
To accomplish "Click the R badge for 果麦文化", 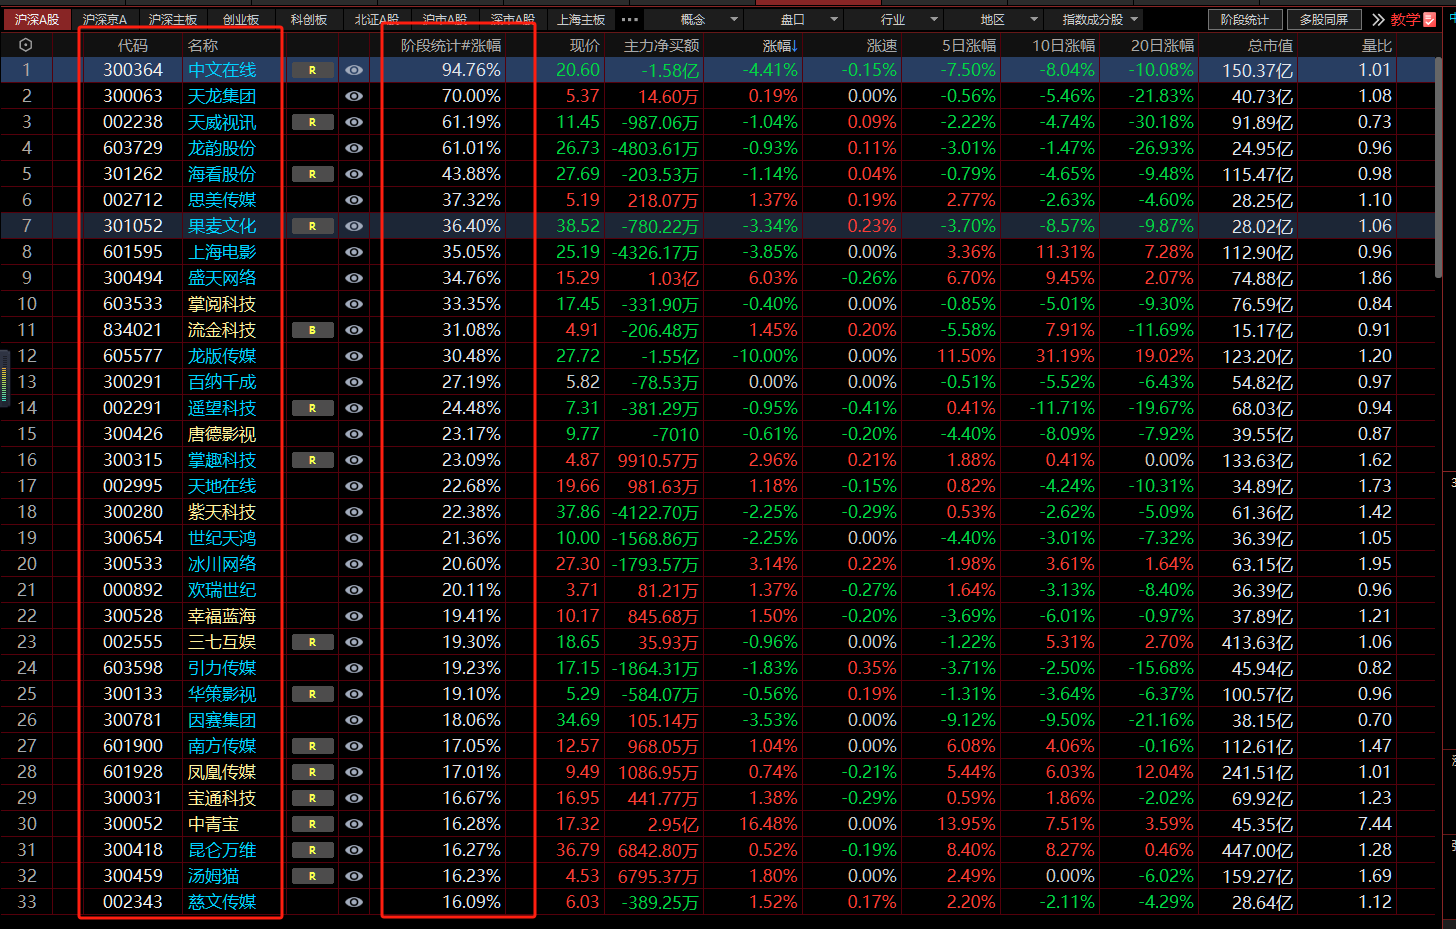I will 313,226.
